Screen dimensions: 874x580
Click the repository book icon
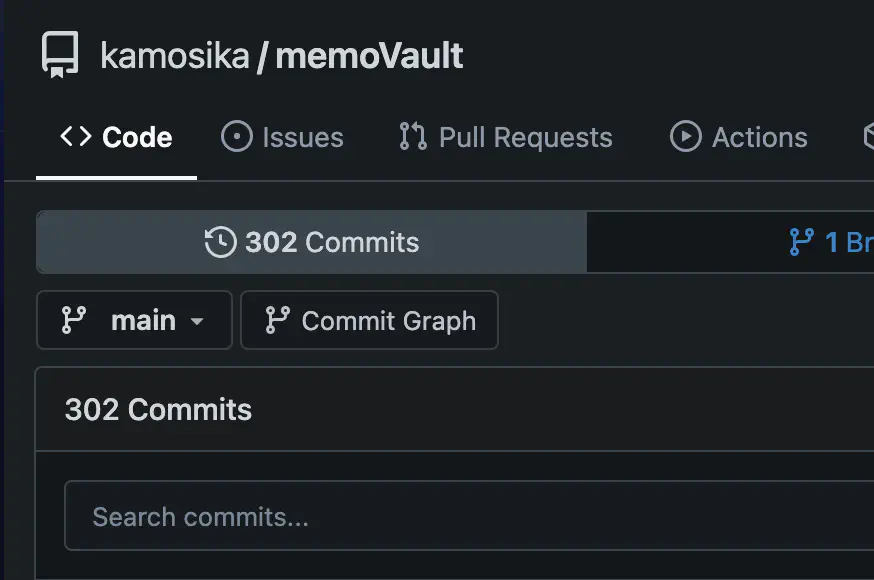point(60,55)
